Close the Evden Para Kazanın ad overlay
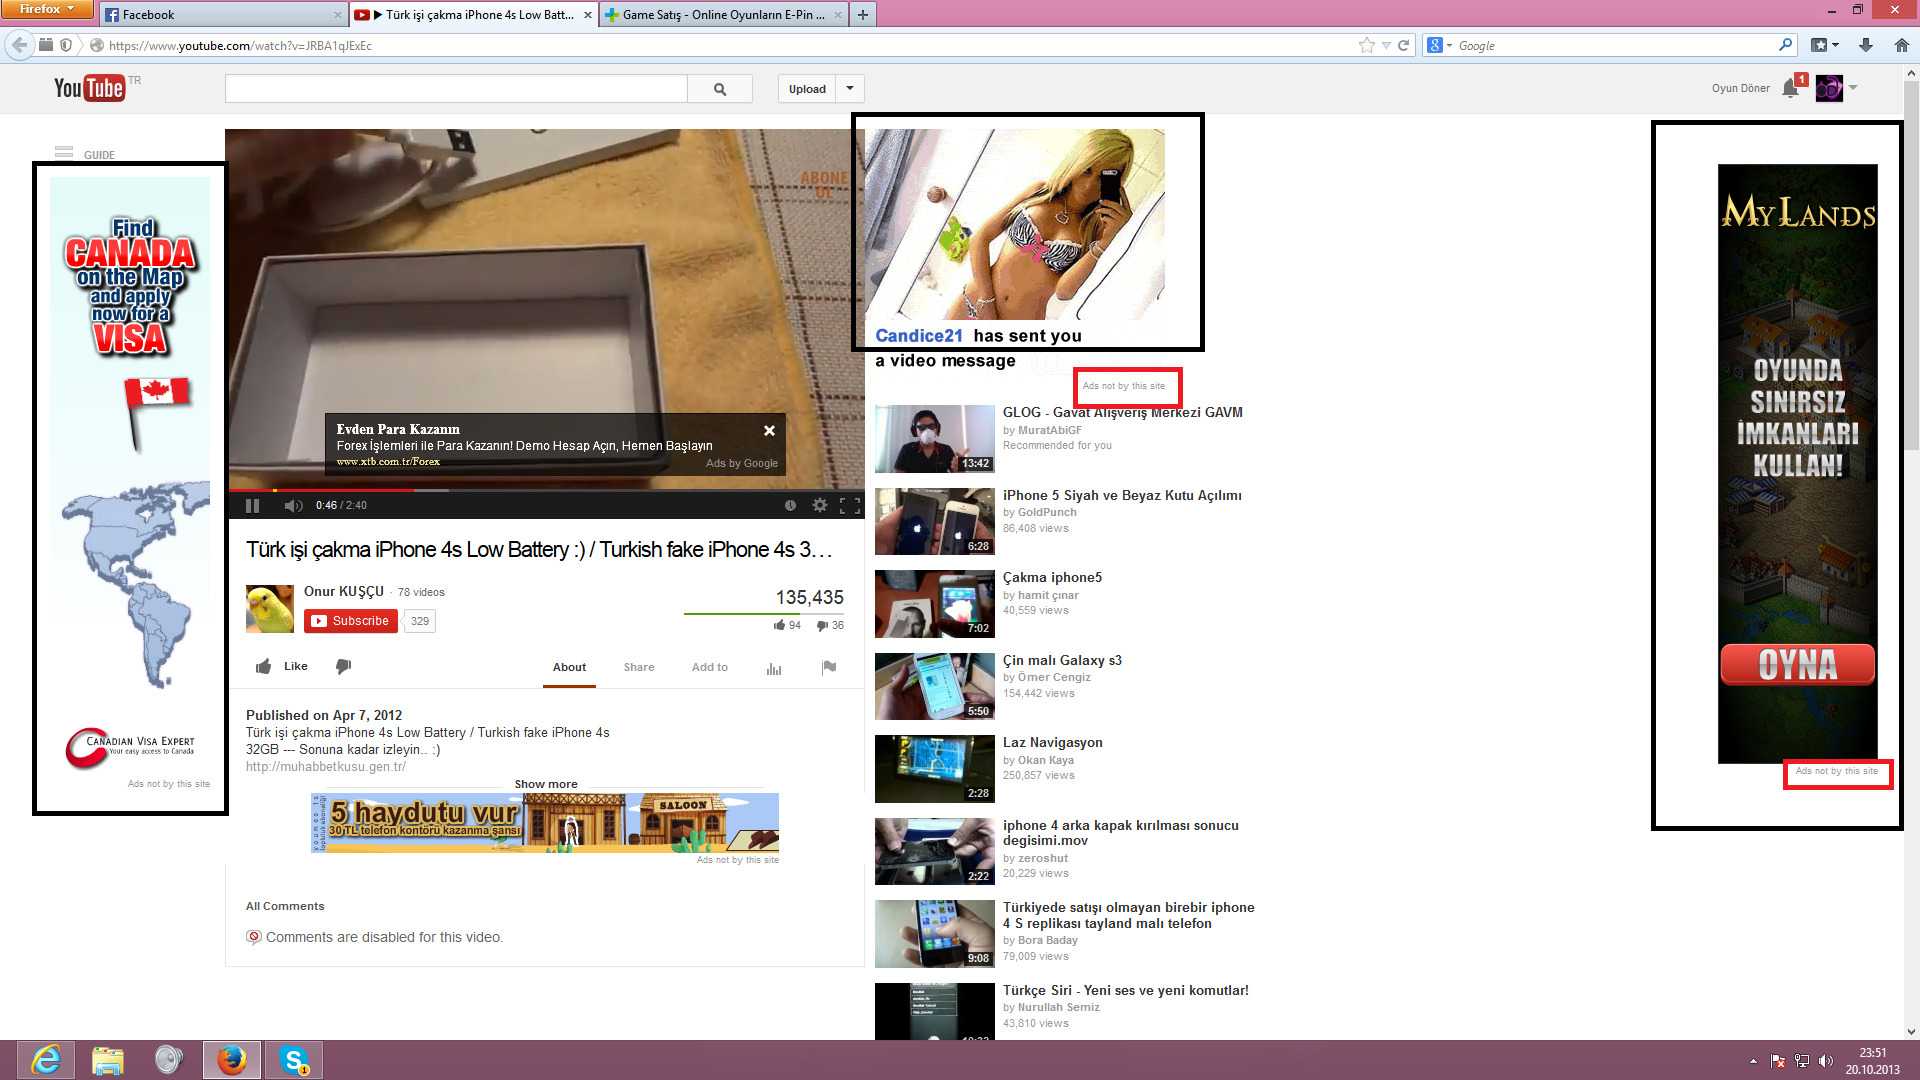Image resolution: width=1920 pixels, height=1080 pixels. point(769,431)
